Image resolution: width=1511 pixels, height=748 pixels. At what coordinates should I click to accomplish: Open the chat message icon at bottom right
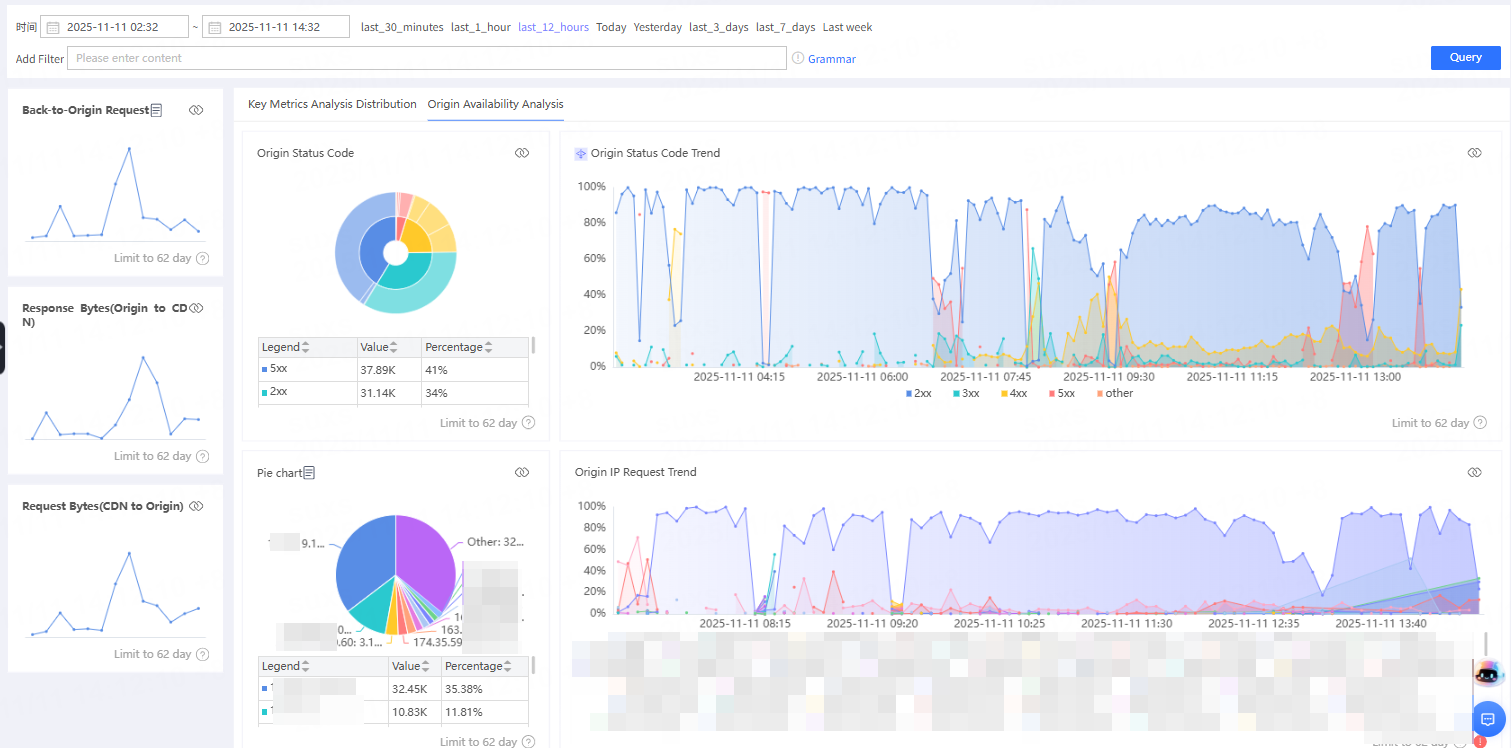(x=1487, y=718)
